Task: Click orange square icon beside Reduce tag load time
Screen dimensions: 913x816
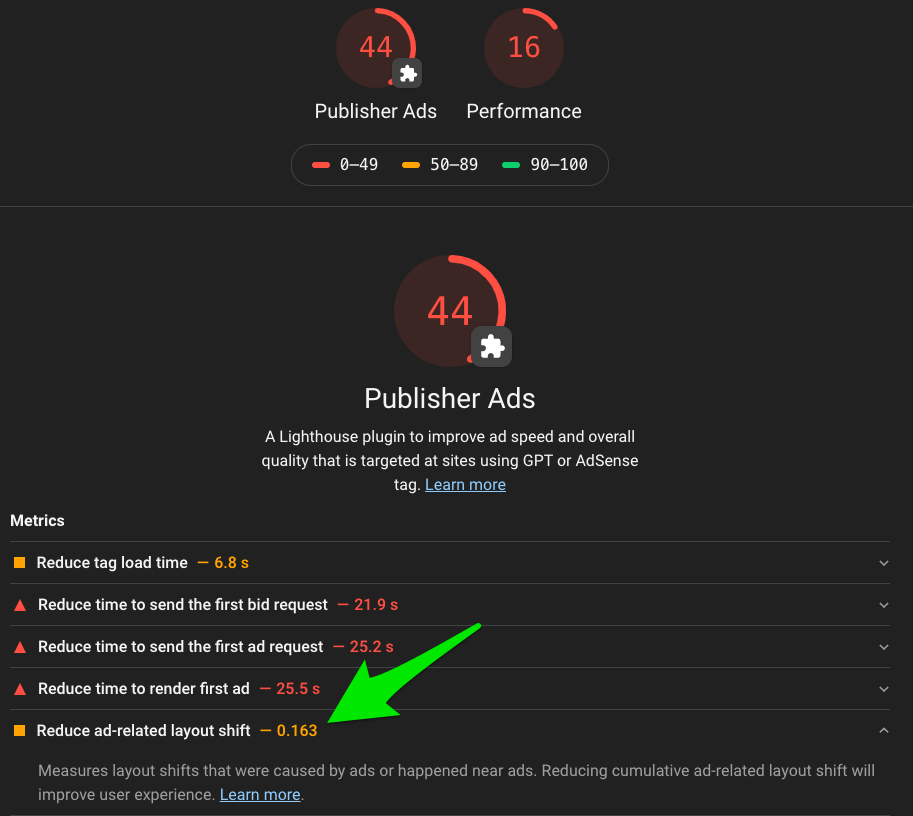Action: [x=20, y=563]
